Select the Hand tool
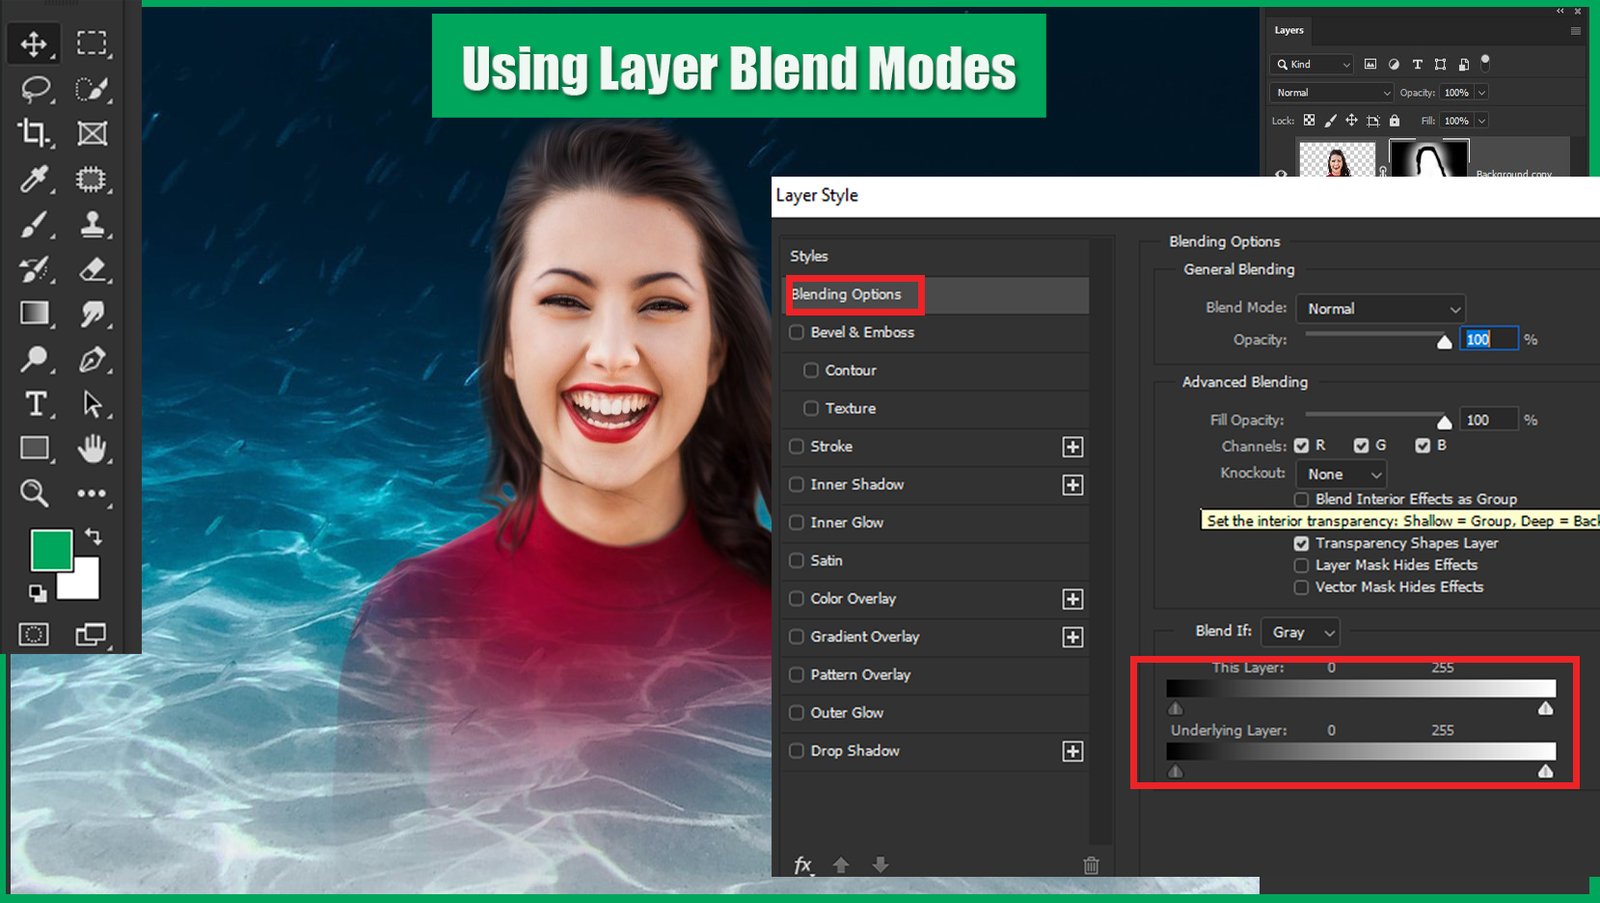 click(x=92, y=448)
